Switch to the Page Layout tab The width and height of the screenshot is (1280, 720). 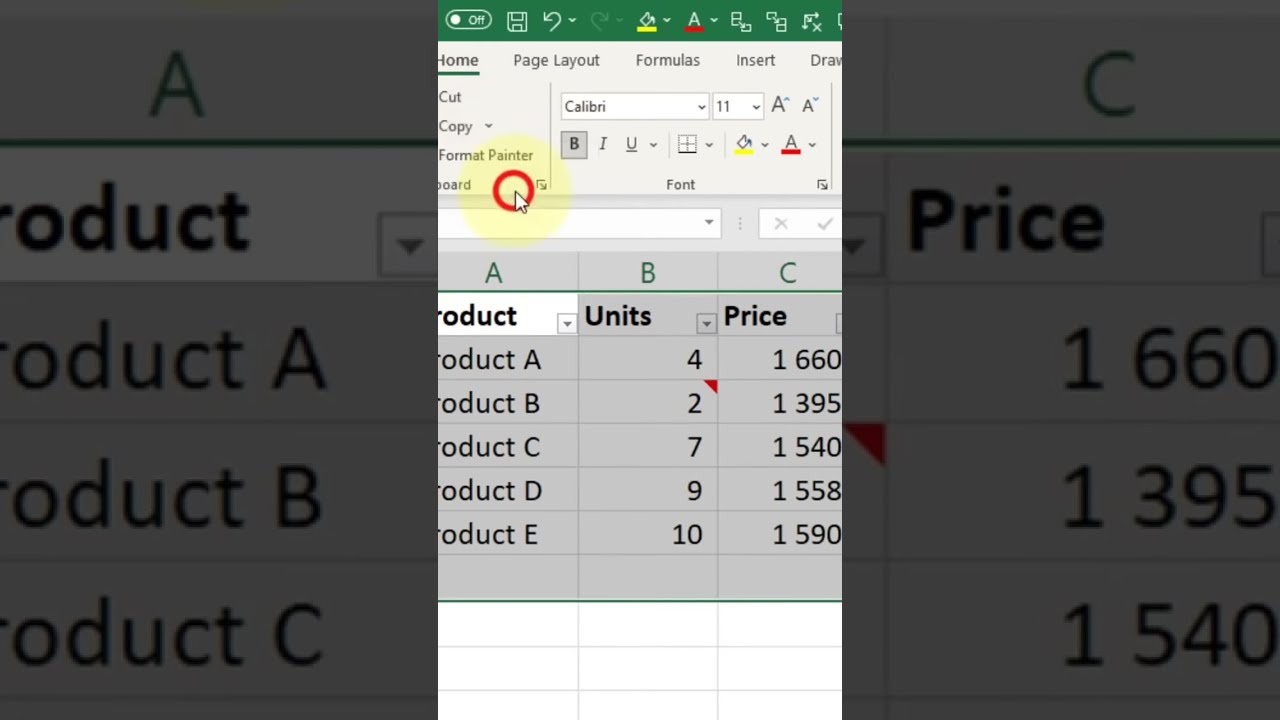pyautogui.click(x=556, y=60)
